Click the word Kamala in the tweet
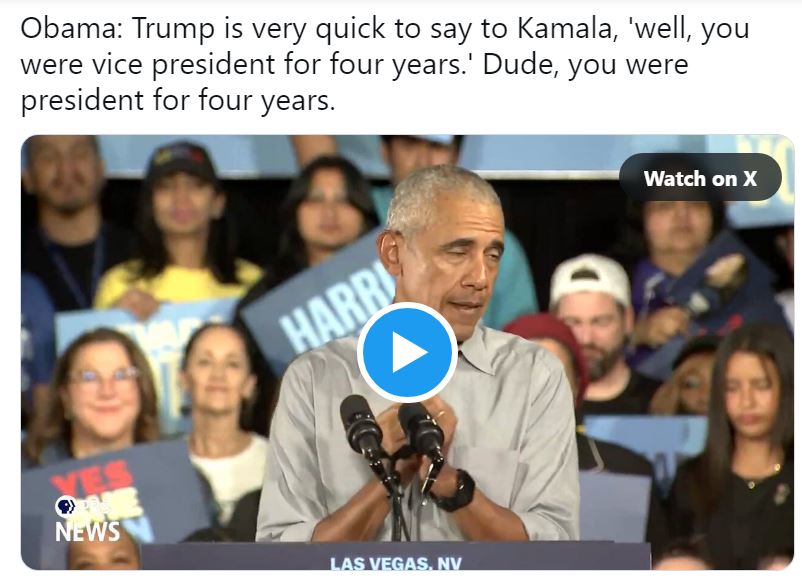Viewport: 802px width, 579px height. click(x=565, y=28)
